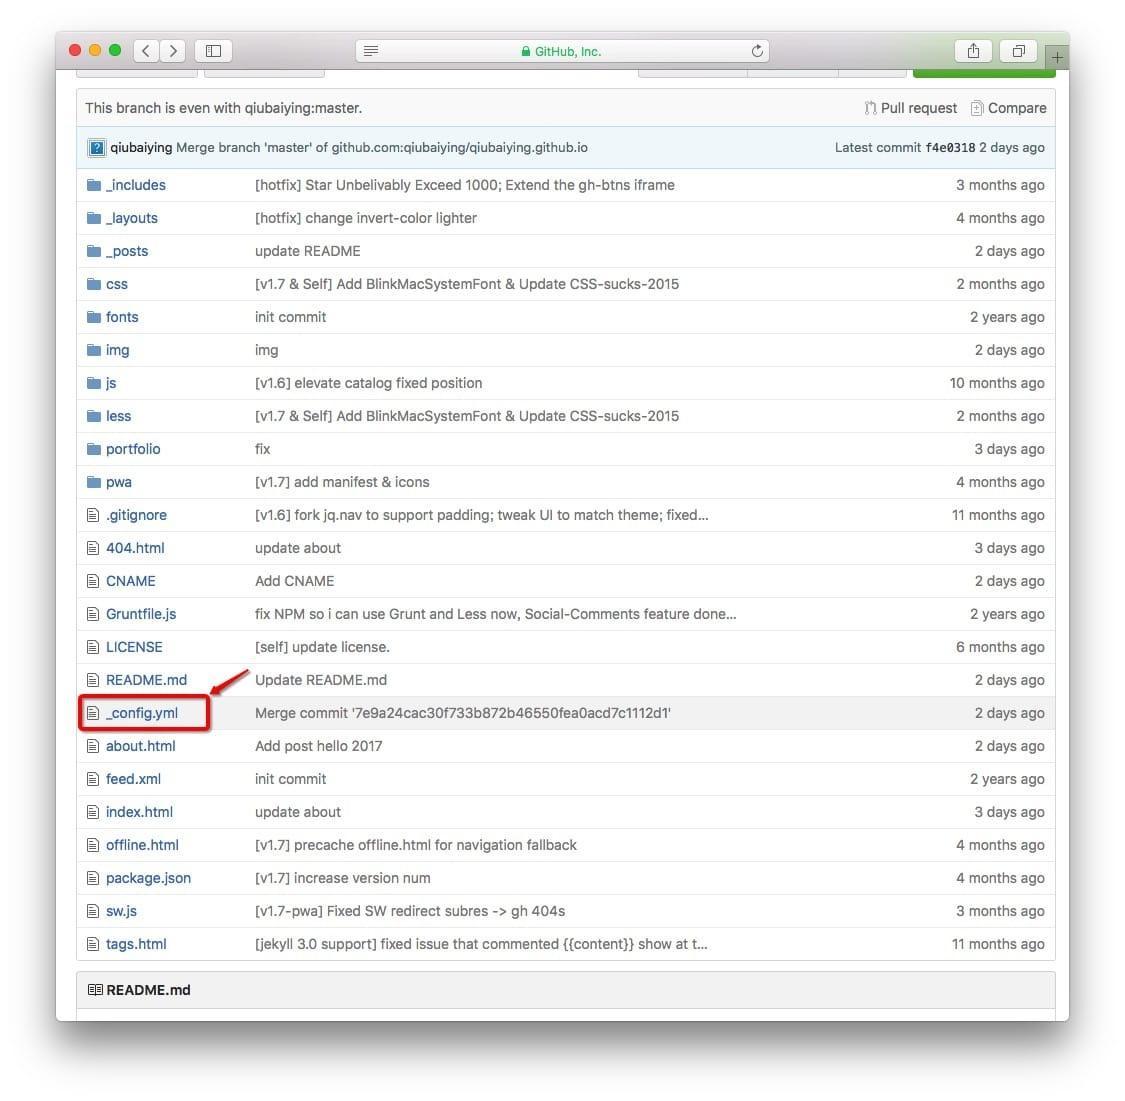The image size is (1125, 1101).
Task: Open the _includes folder
Action: click(x=136, y=185)
